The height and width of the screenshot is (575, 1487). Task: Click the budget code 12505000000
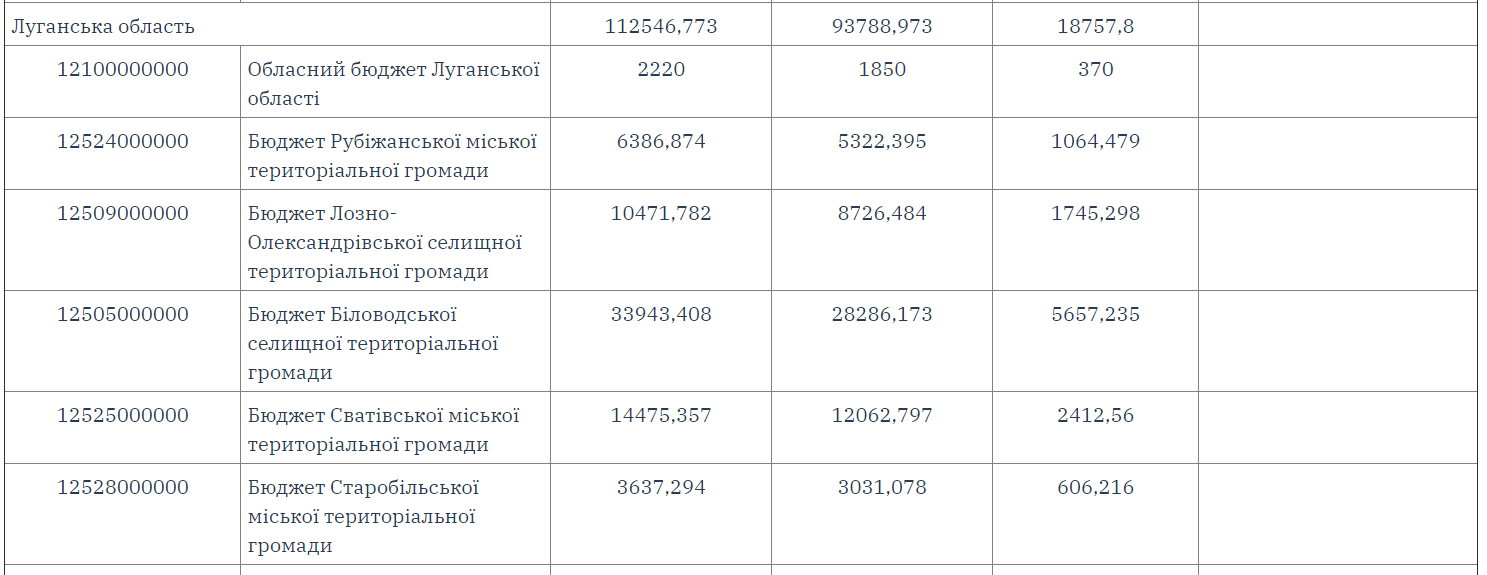tap(123, 315)
